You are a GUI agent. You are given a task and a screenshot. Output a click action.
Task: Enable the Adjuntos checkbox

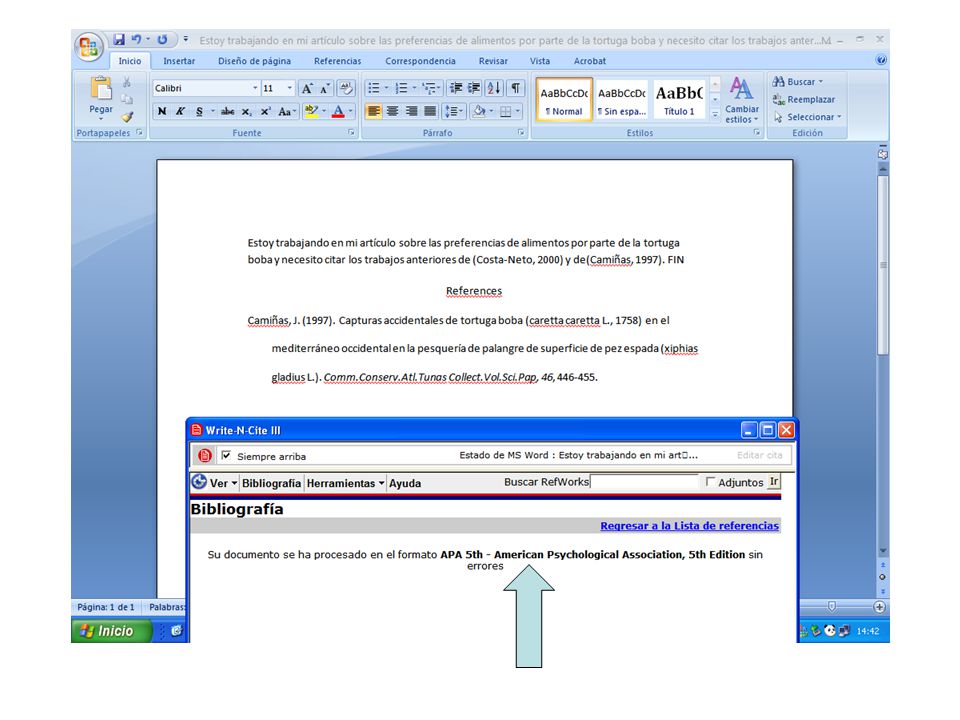tap(710, 482)
